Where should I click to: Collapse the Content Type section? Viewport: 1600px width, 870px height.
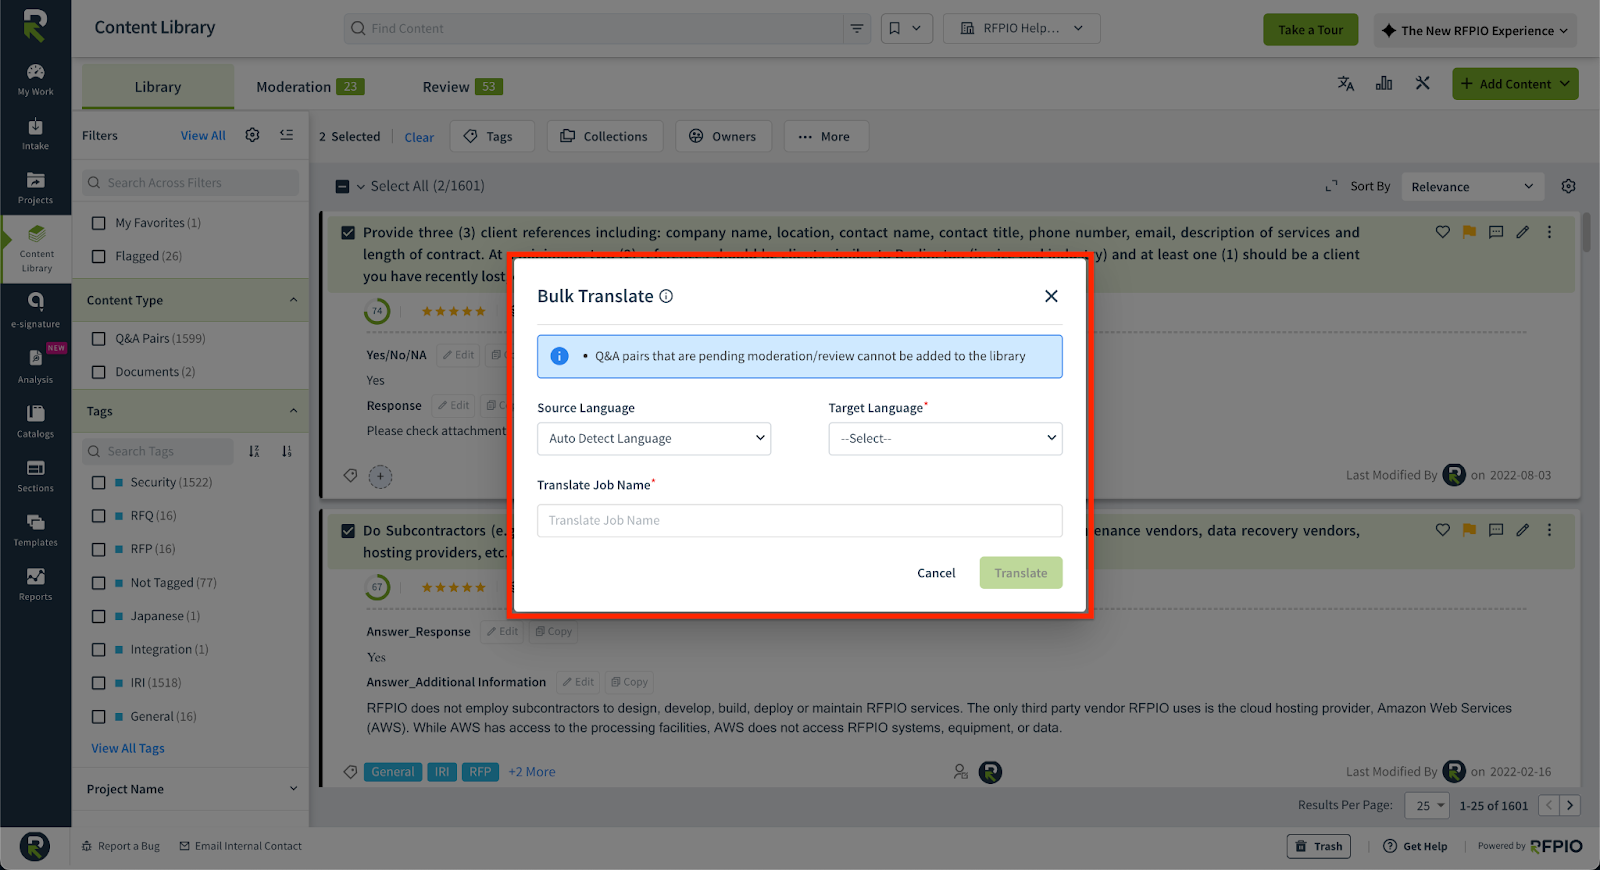[x=293, y=300]
